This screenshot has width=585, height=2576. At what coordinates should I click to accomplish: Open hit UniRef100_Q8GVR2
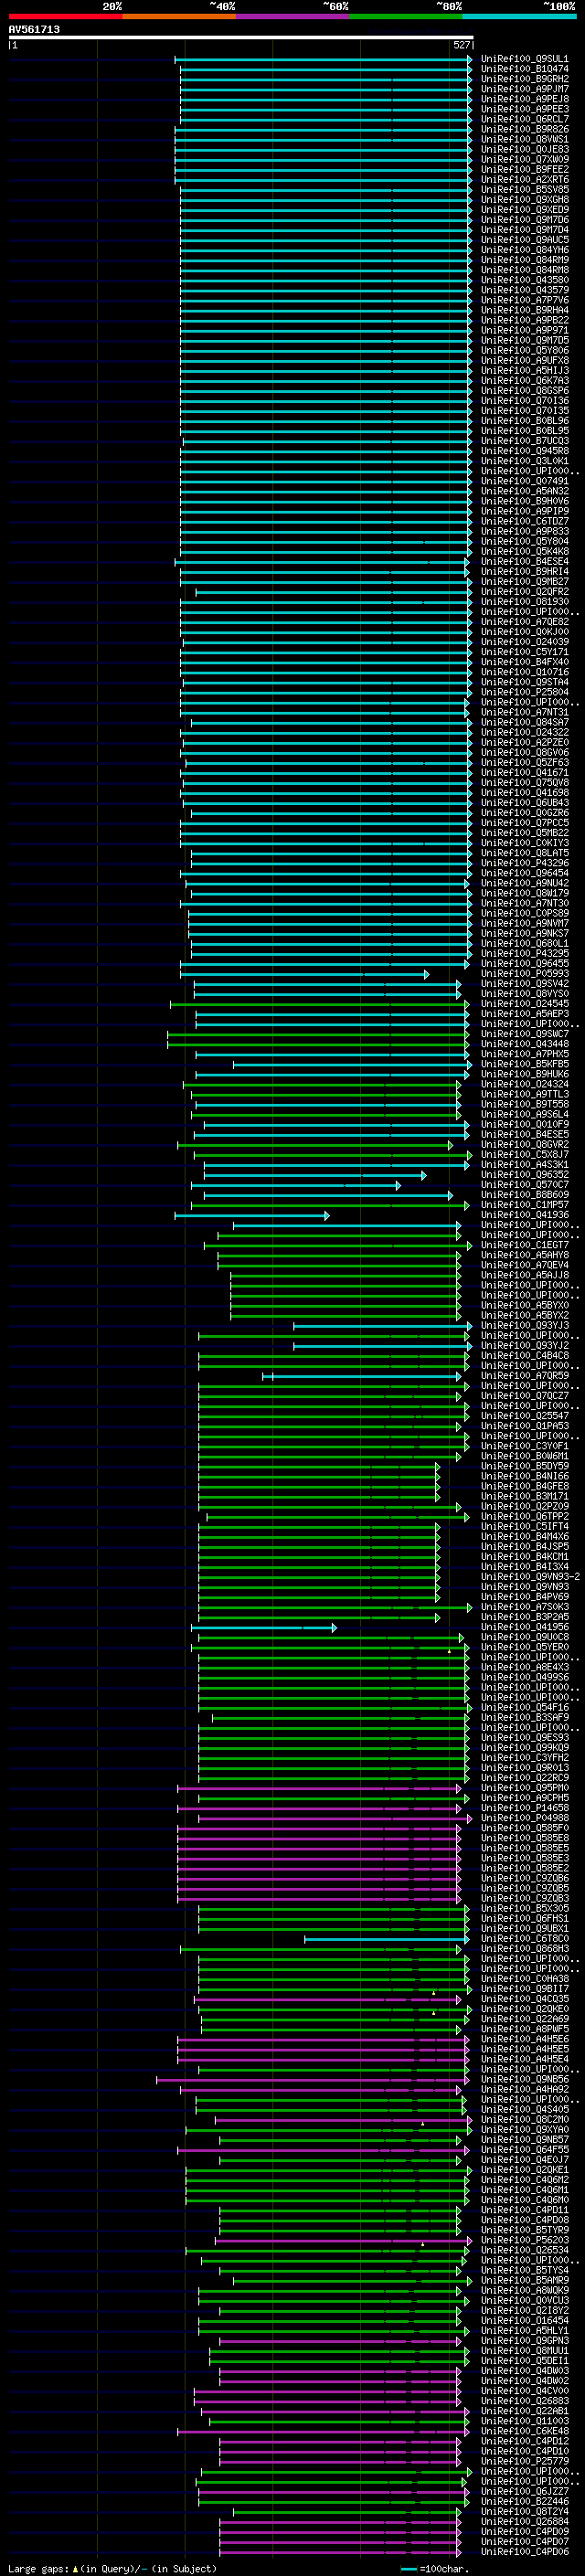click(524, 1145)
